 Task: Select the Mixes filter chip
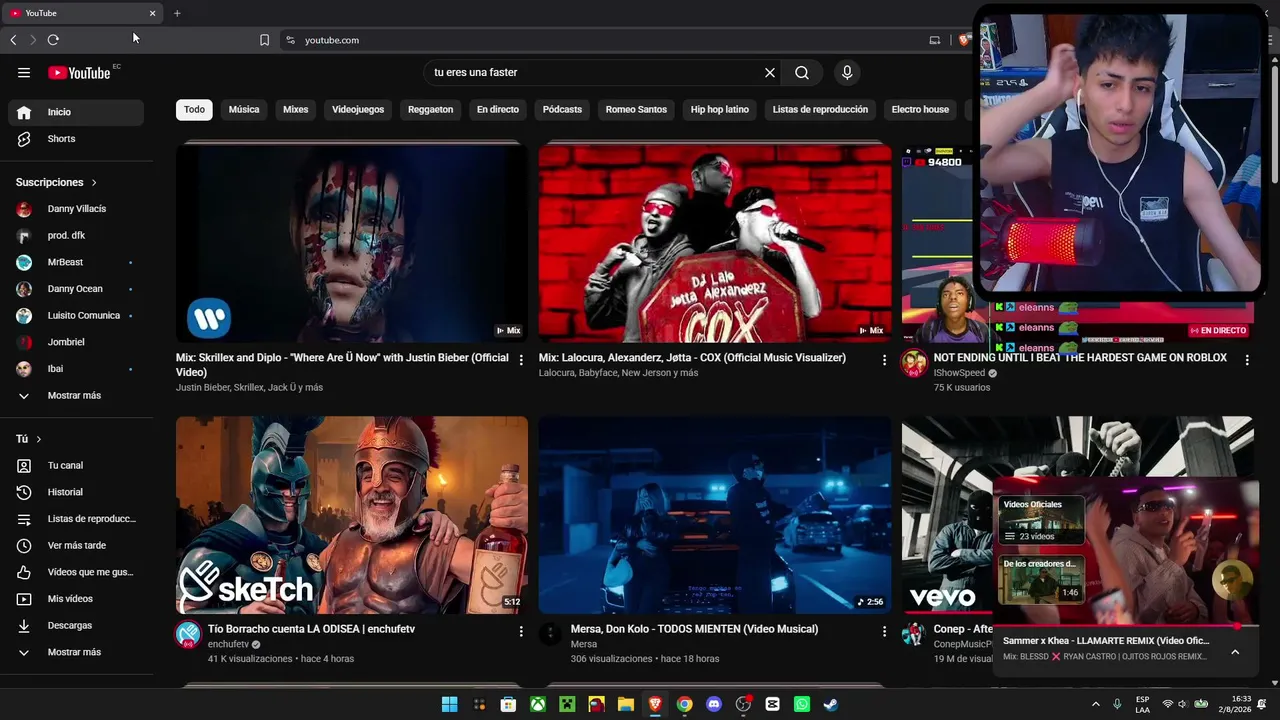pyautogui.click(x=296, y=109)
